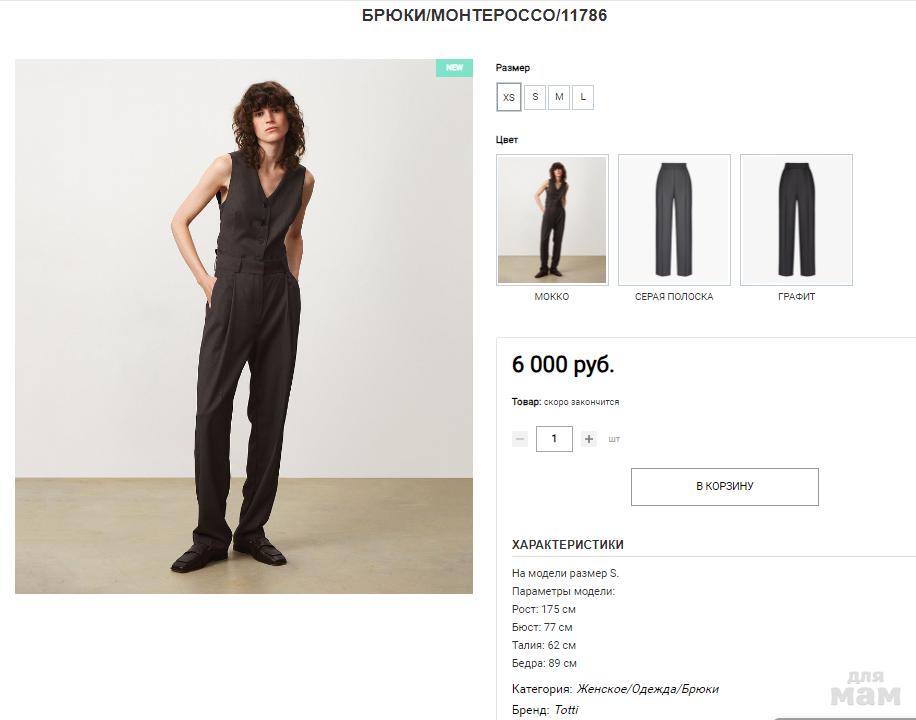Select size XS
The image size is (916, 720).
coord(509,97)
